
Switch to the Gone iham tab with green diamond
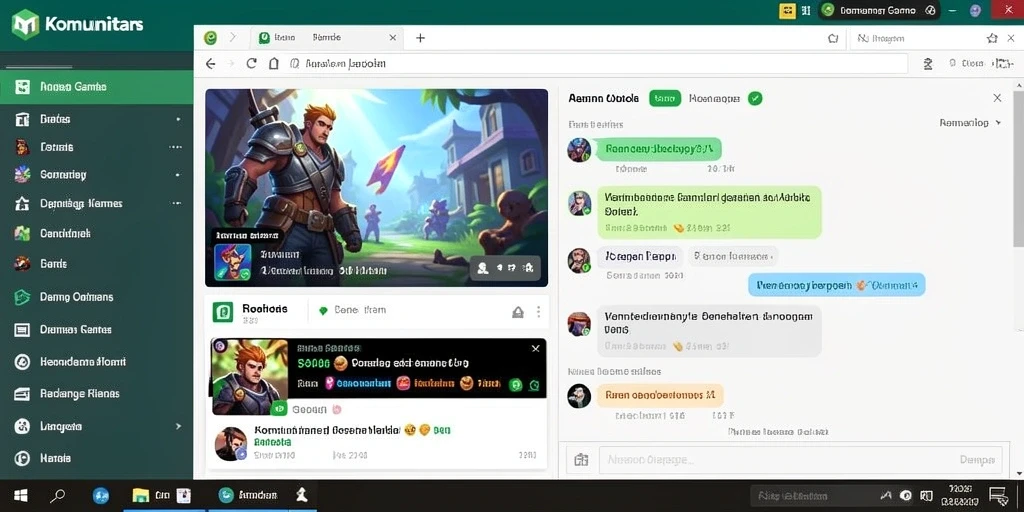point(352,311)
